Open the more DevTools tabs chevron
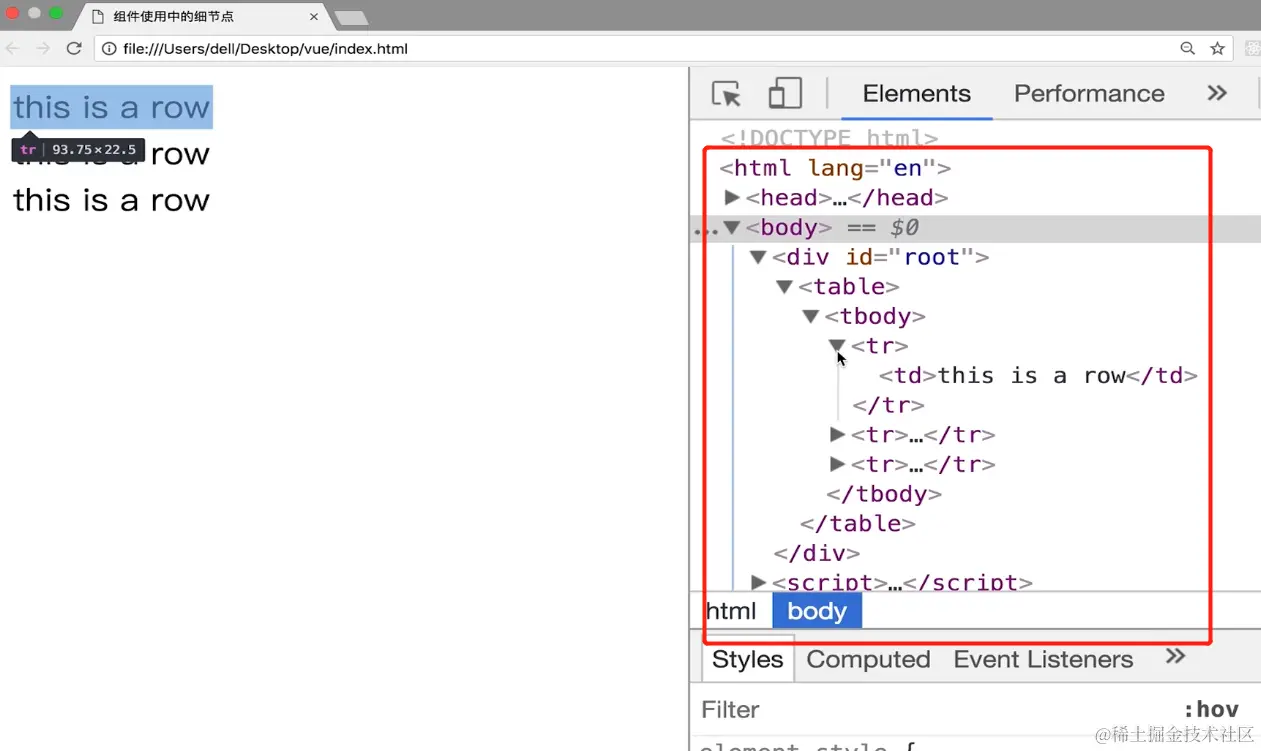1261x751 pixels. (1217, 93)
